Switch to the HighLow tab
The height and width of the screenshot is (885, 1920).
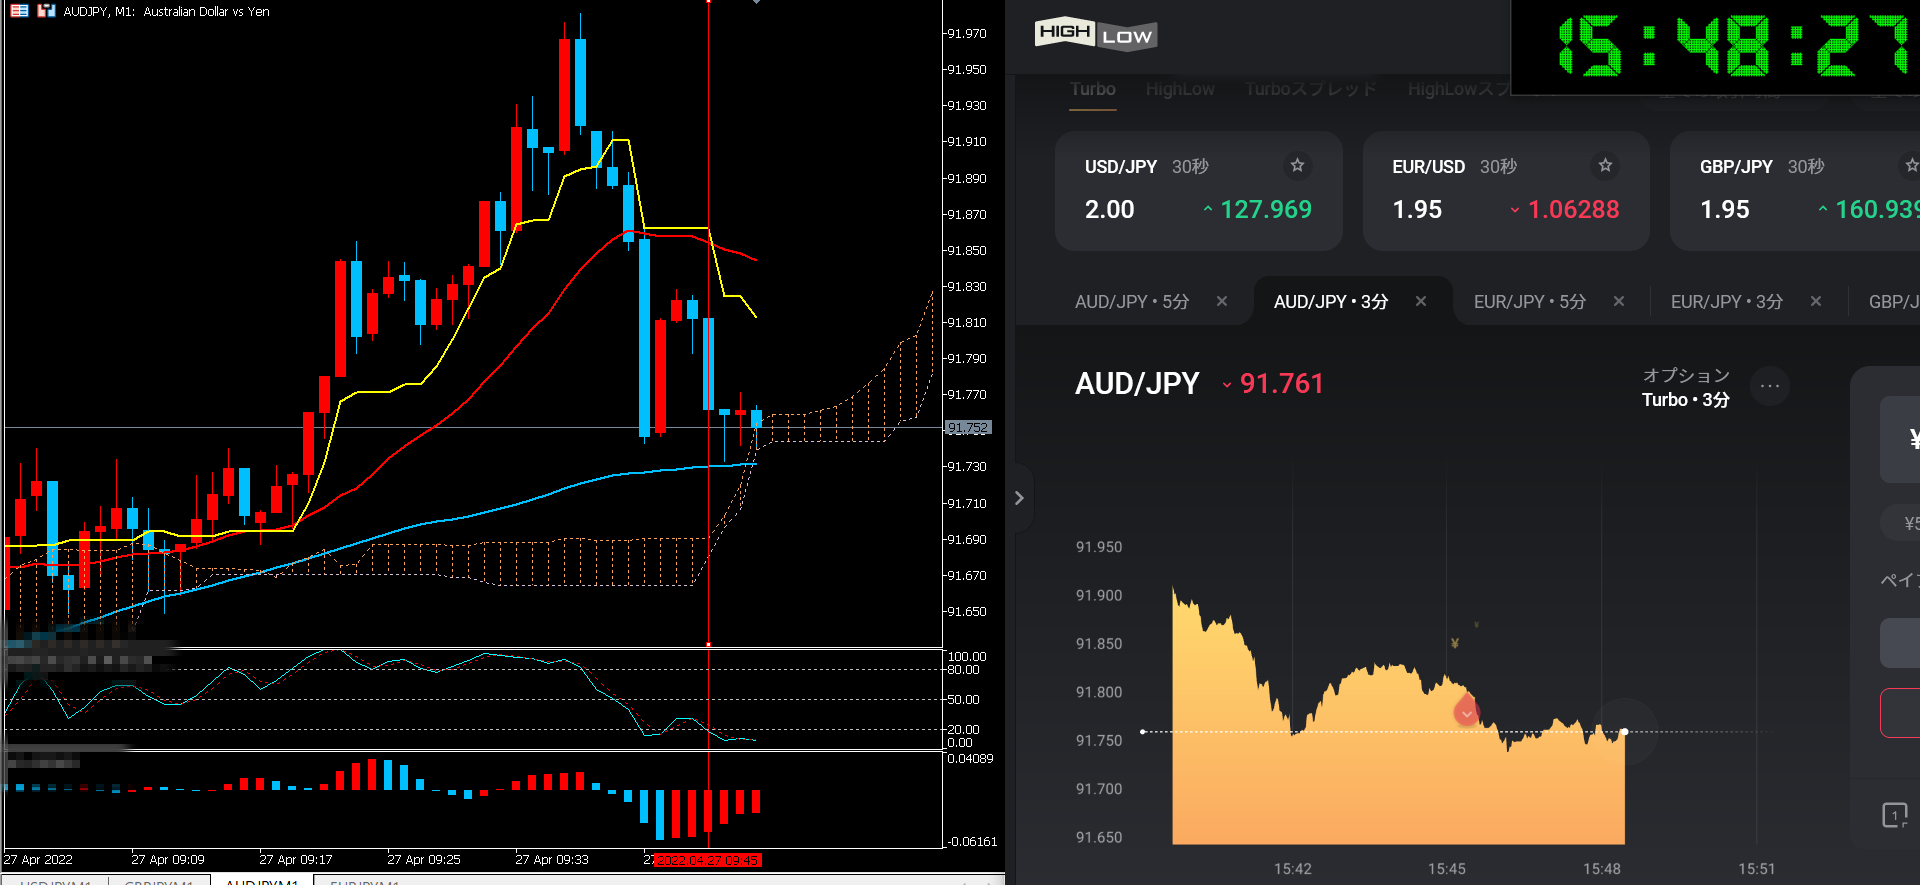click(x=1180, y=90)
